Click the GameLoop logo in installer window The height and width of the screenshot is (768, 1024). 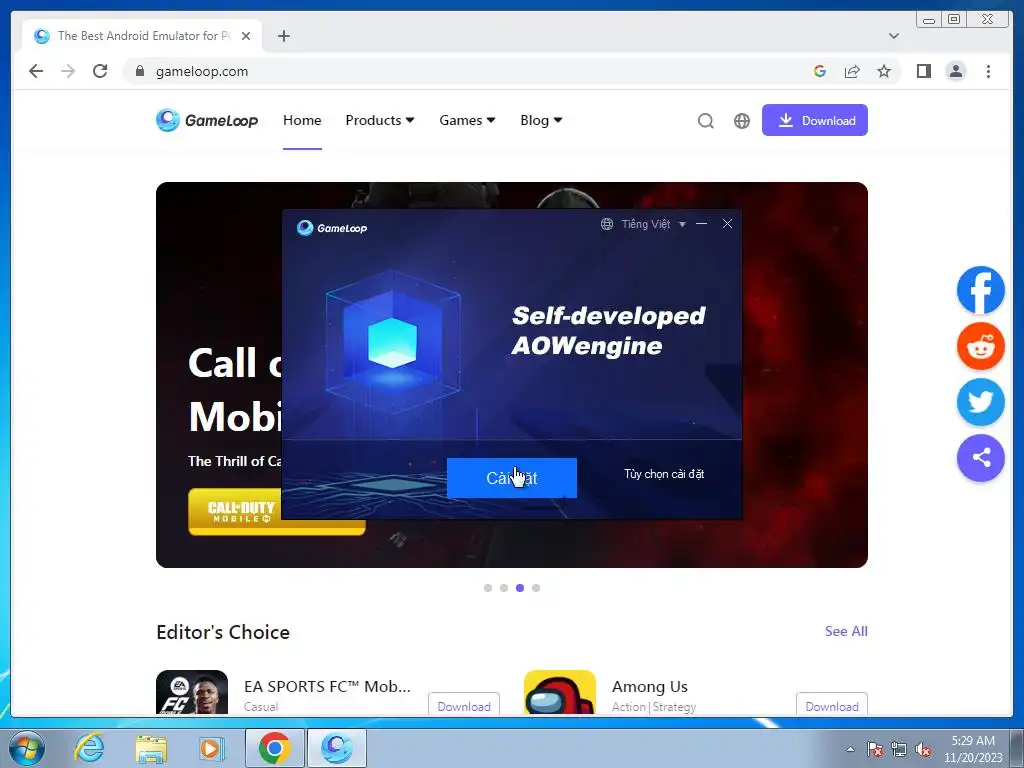click(x=332, y=227)
